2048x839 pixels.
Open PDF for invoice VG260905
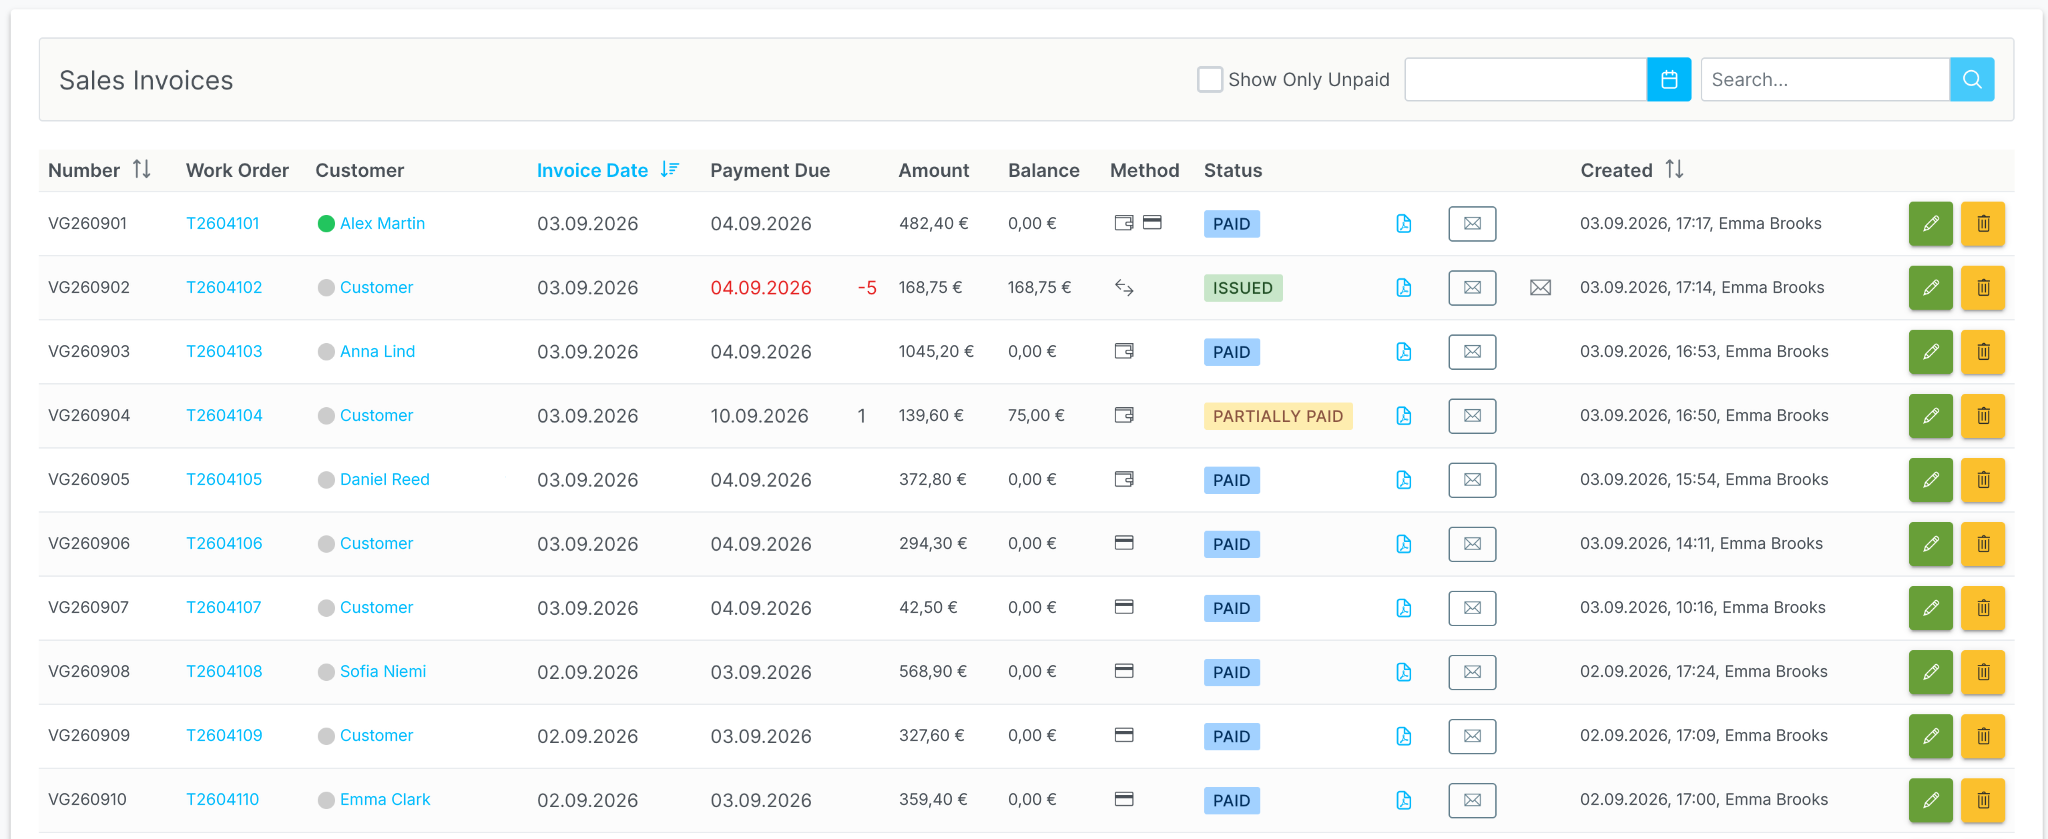point(1404,480)
